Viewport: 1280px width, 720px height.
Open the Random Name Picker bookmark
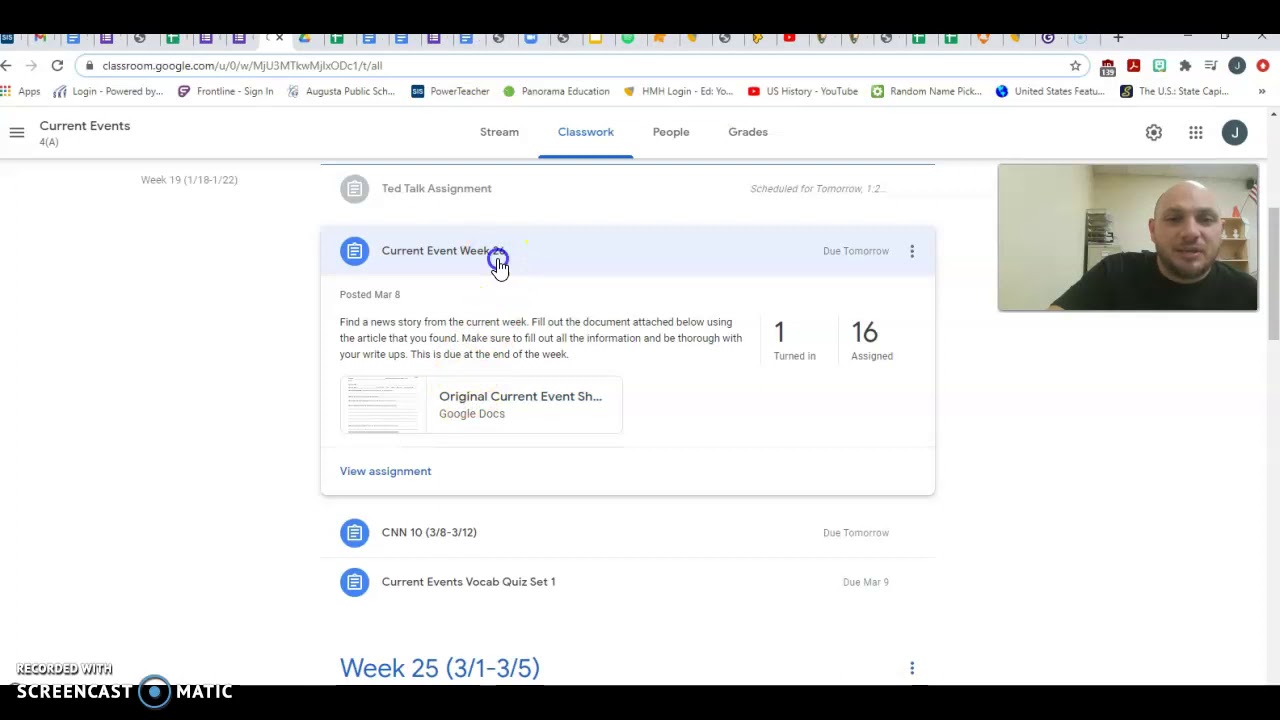point(927,91)
